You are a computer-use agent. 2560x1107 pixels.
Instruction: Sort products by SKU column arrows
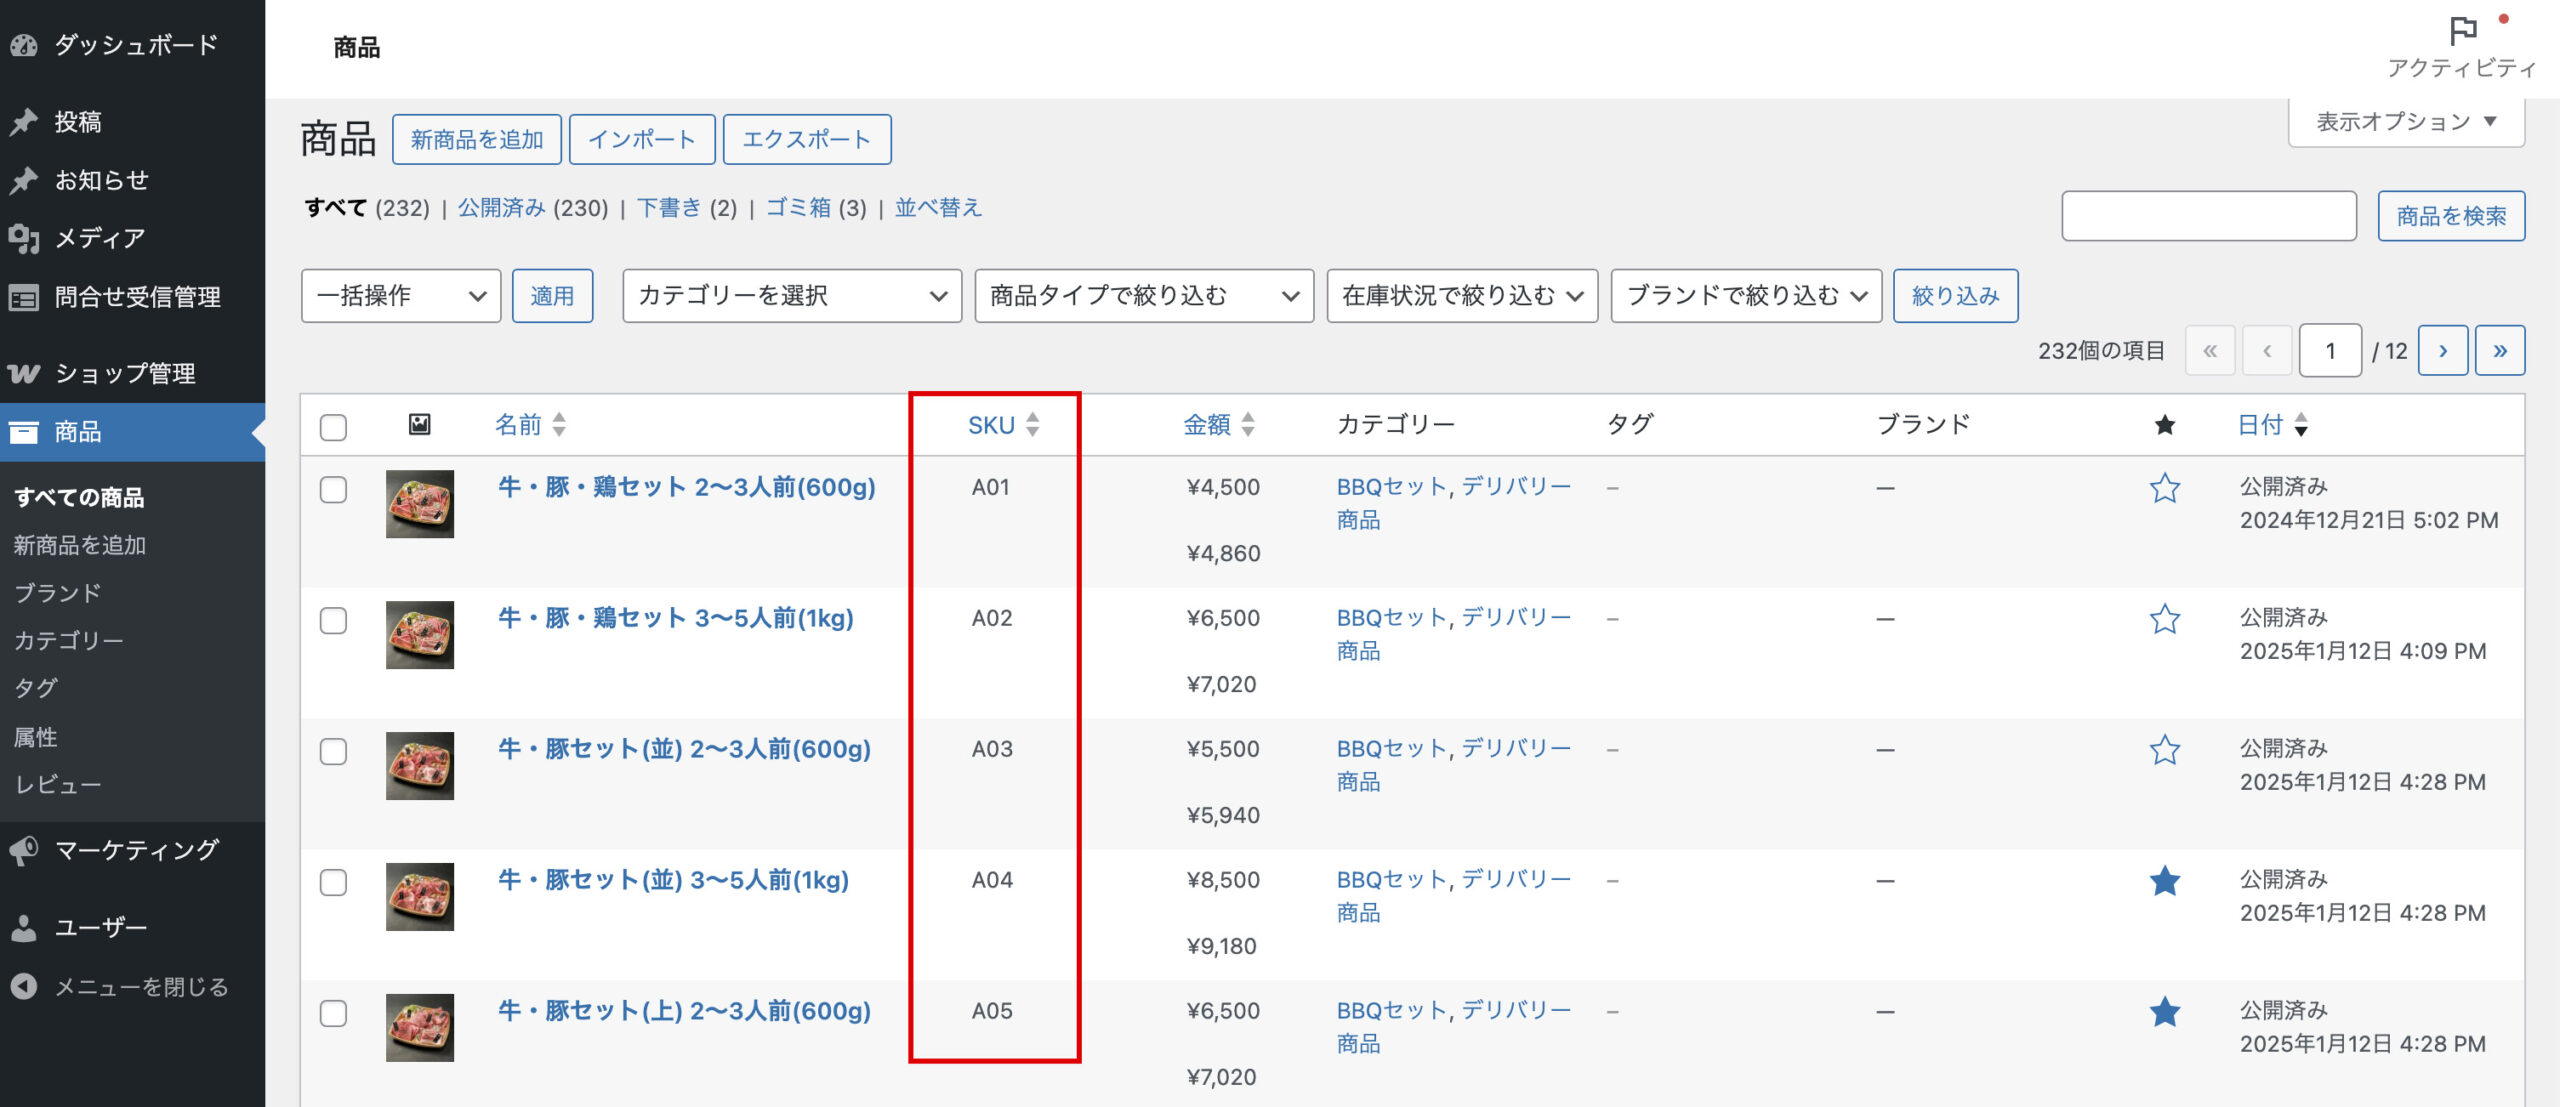coord(1032,425)
